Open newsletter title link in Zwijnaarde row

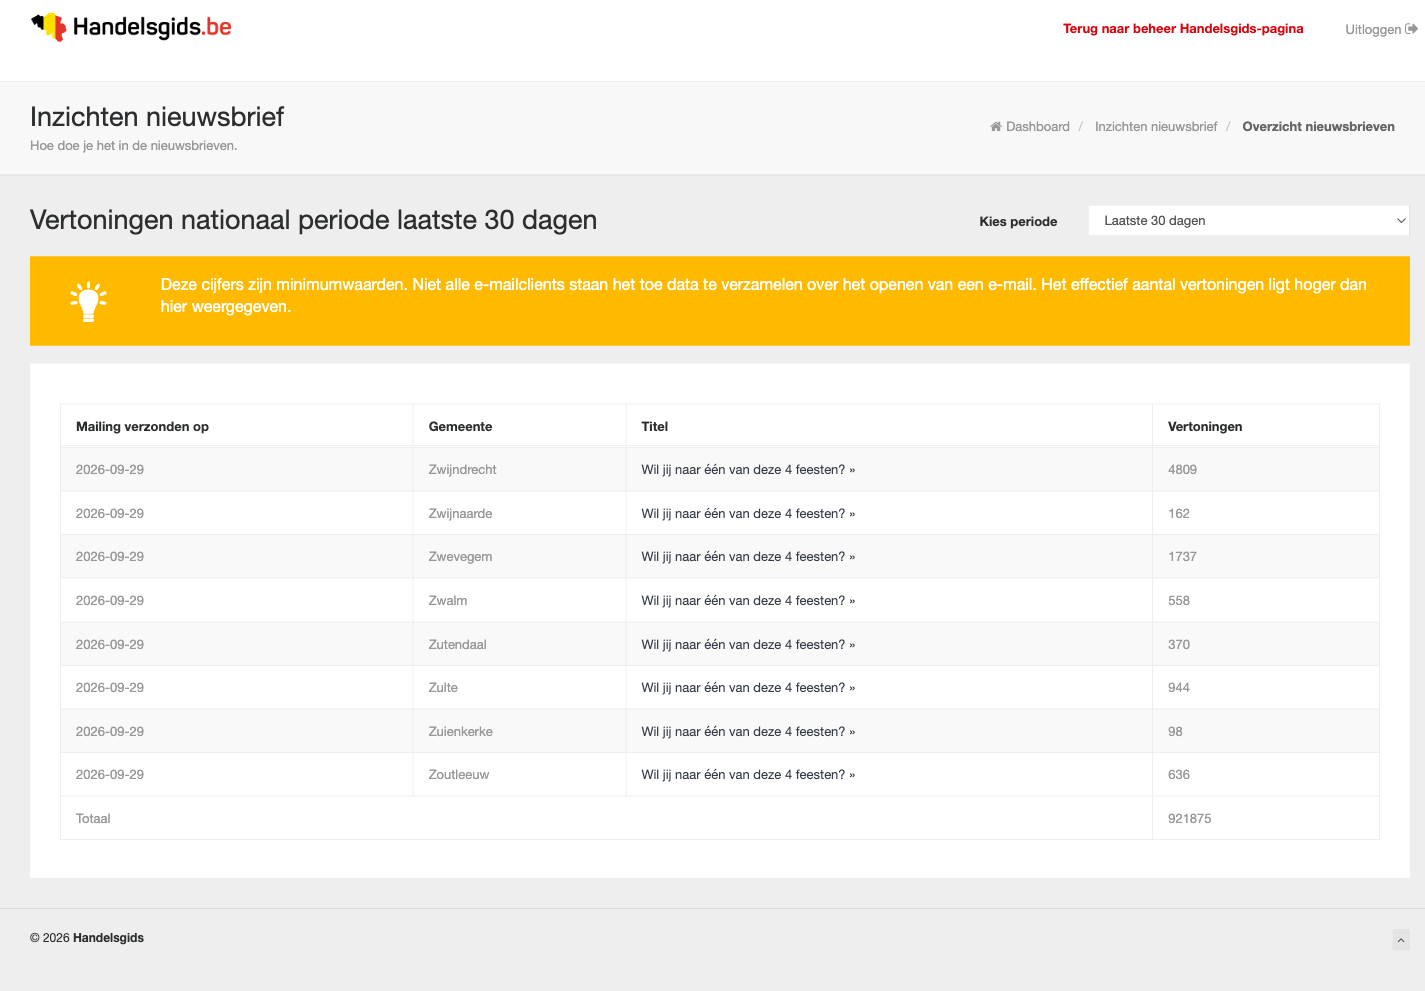(748, 514)
